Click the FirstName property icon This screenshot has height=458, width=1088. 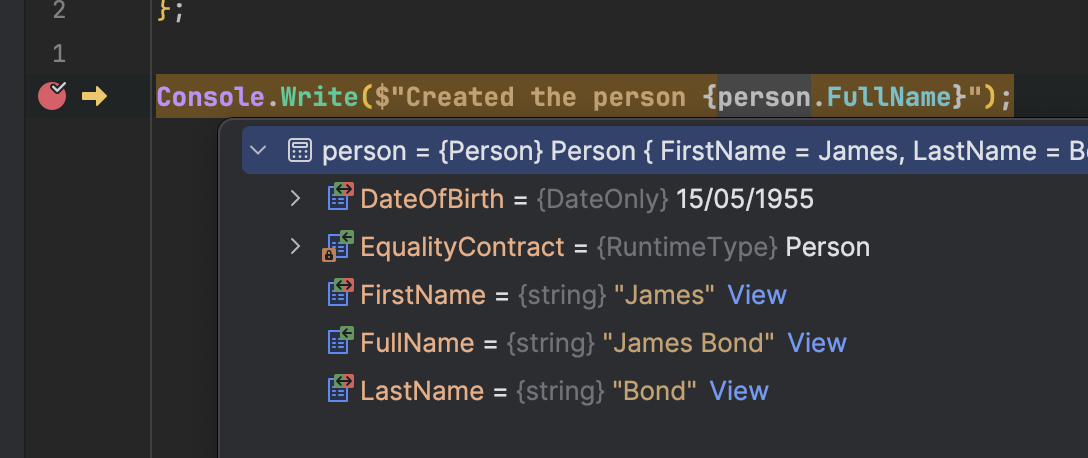pyautogui.click(x=340, y=294)
